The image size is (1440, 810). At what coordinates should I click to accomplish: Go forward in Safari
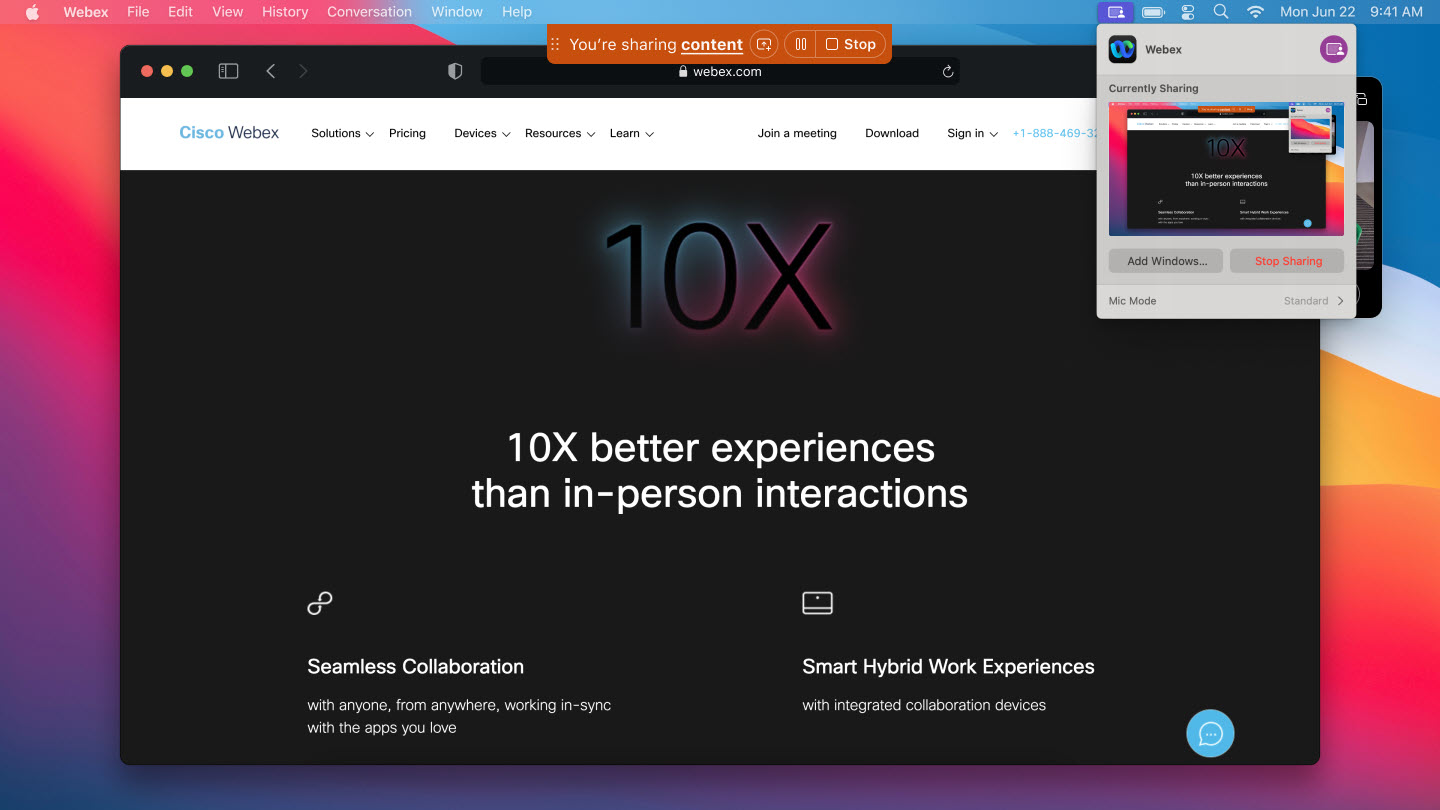303,71
